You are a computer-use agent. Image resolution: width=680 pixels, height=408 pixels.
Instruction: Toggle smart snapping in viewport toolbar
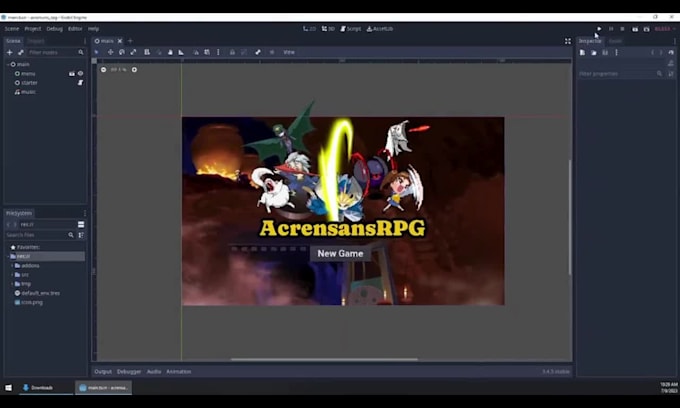pyautogui.click(x=196, y=52)
